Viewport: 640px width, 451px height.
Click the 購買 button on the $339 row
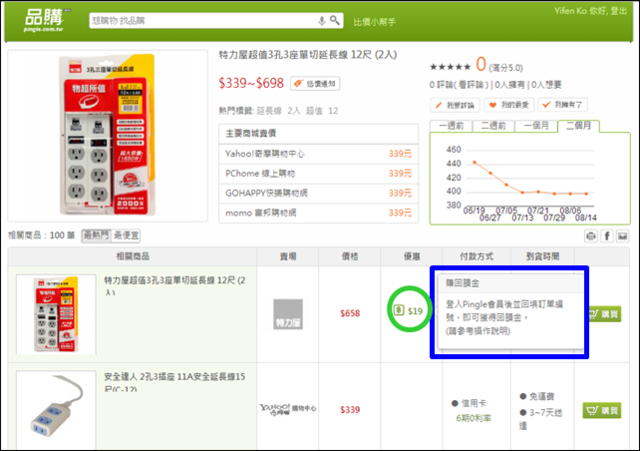[x=602, y=410]
